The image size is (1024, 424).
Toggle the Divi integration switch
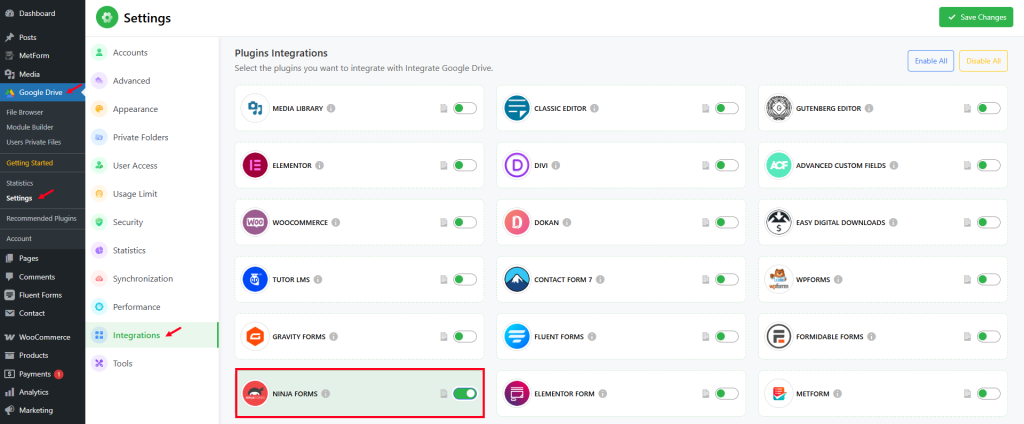pyautogui.click(x=727, y=165)
